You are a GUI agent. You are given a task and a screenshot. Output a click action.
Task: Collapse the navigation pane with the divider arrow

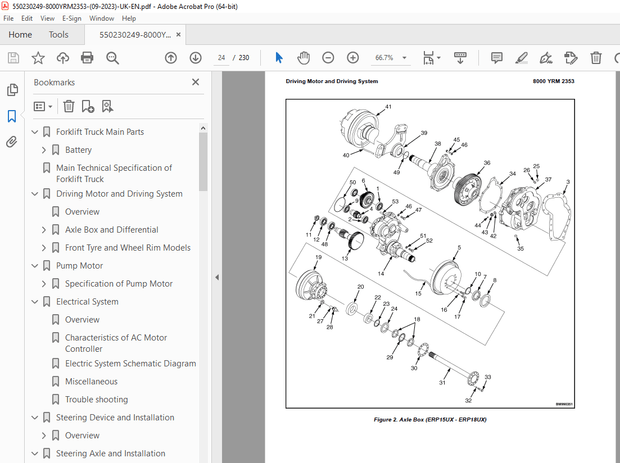[216, 277]
